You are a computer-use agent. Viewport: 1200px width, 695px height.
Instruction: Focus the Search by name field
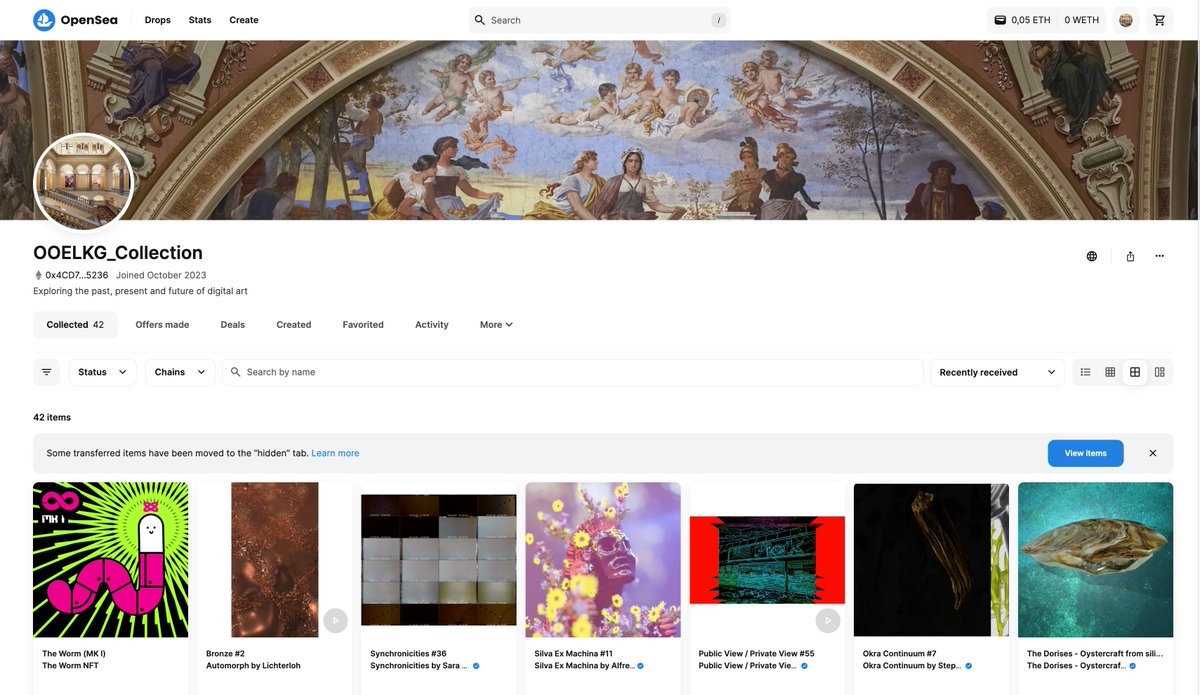coord(572,372)
